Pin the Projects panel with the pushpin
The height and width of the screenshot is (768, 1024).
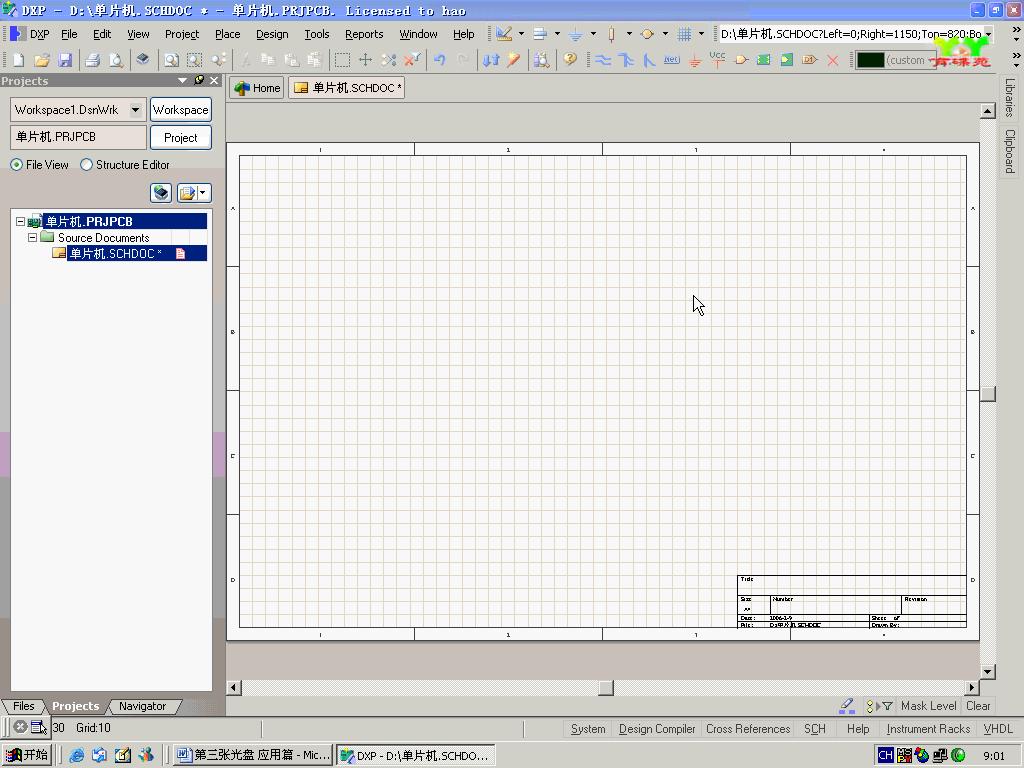pyautogui.click(x=199, y=80)
